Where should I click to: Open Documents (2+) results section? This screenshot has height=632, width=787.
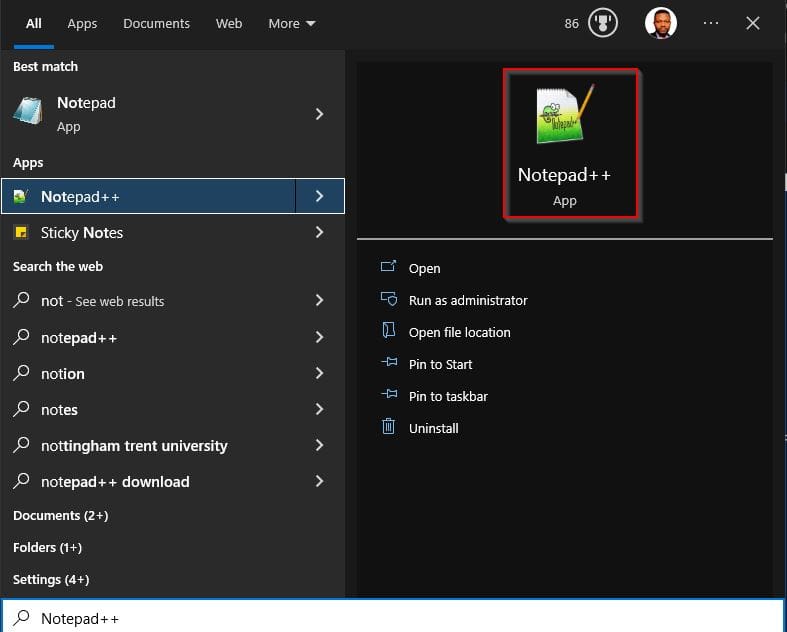61,516
